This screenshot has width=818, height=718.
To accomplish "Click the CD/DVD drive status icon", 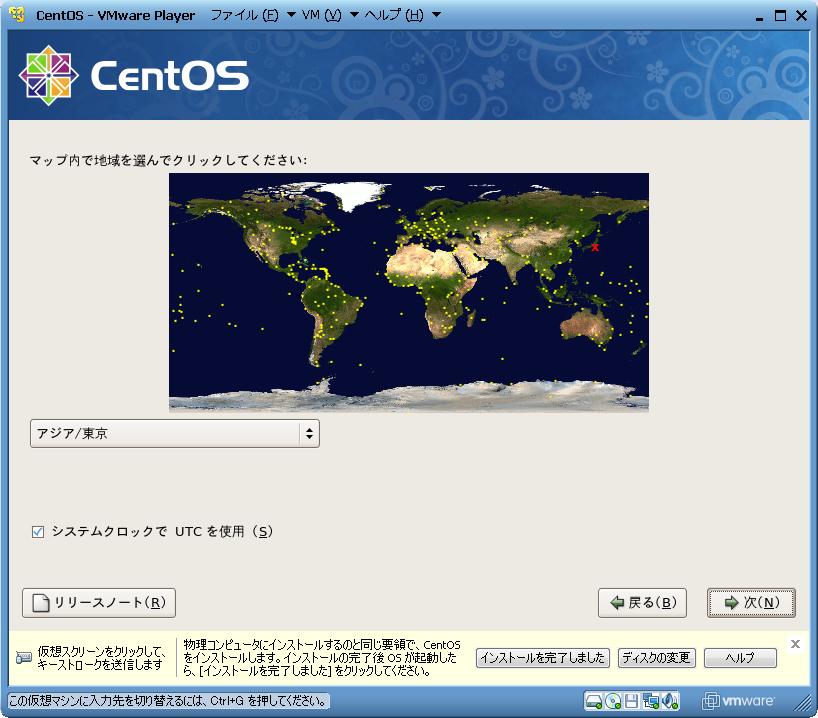I will click(x=613, y=700).
